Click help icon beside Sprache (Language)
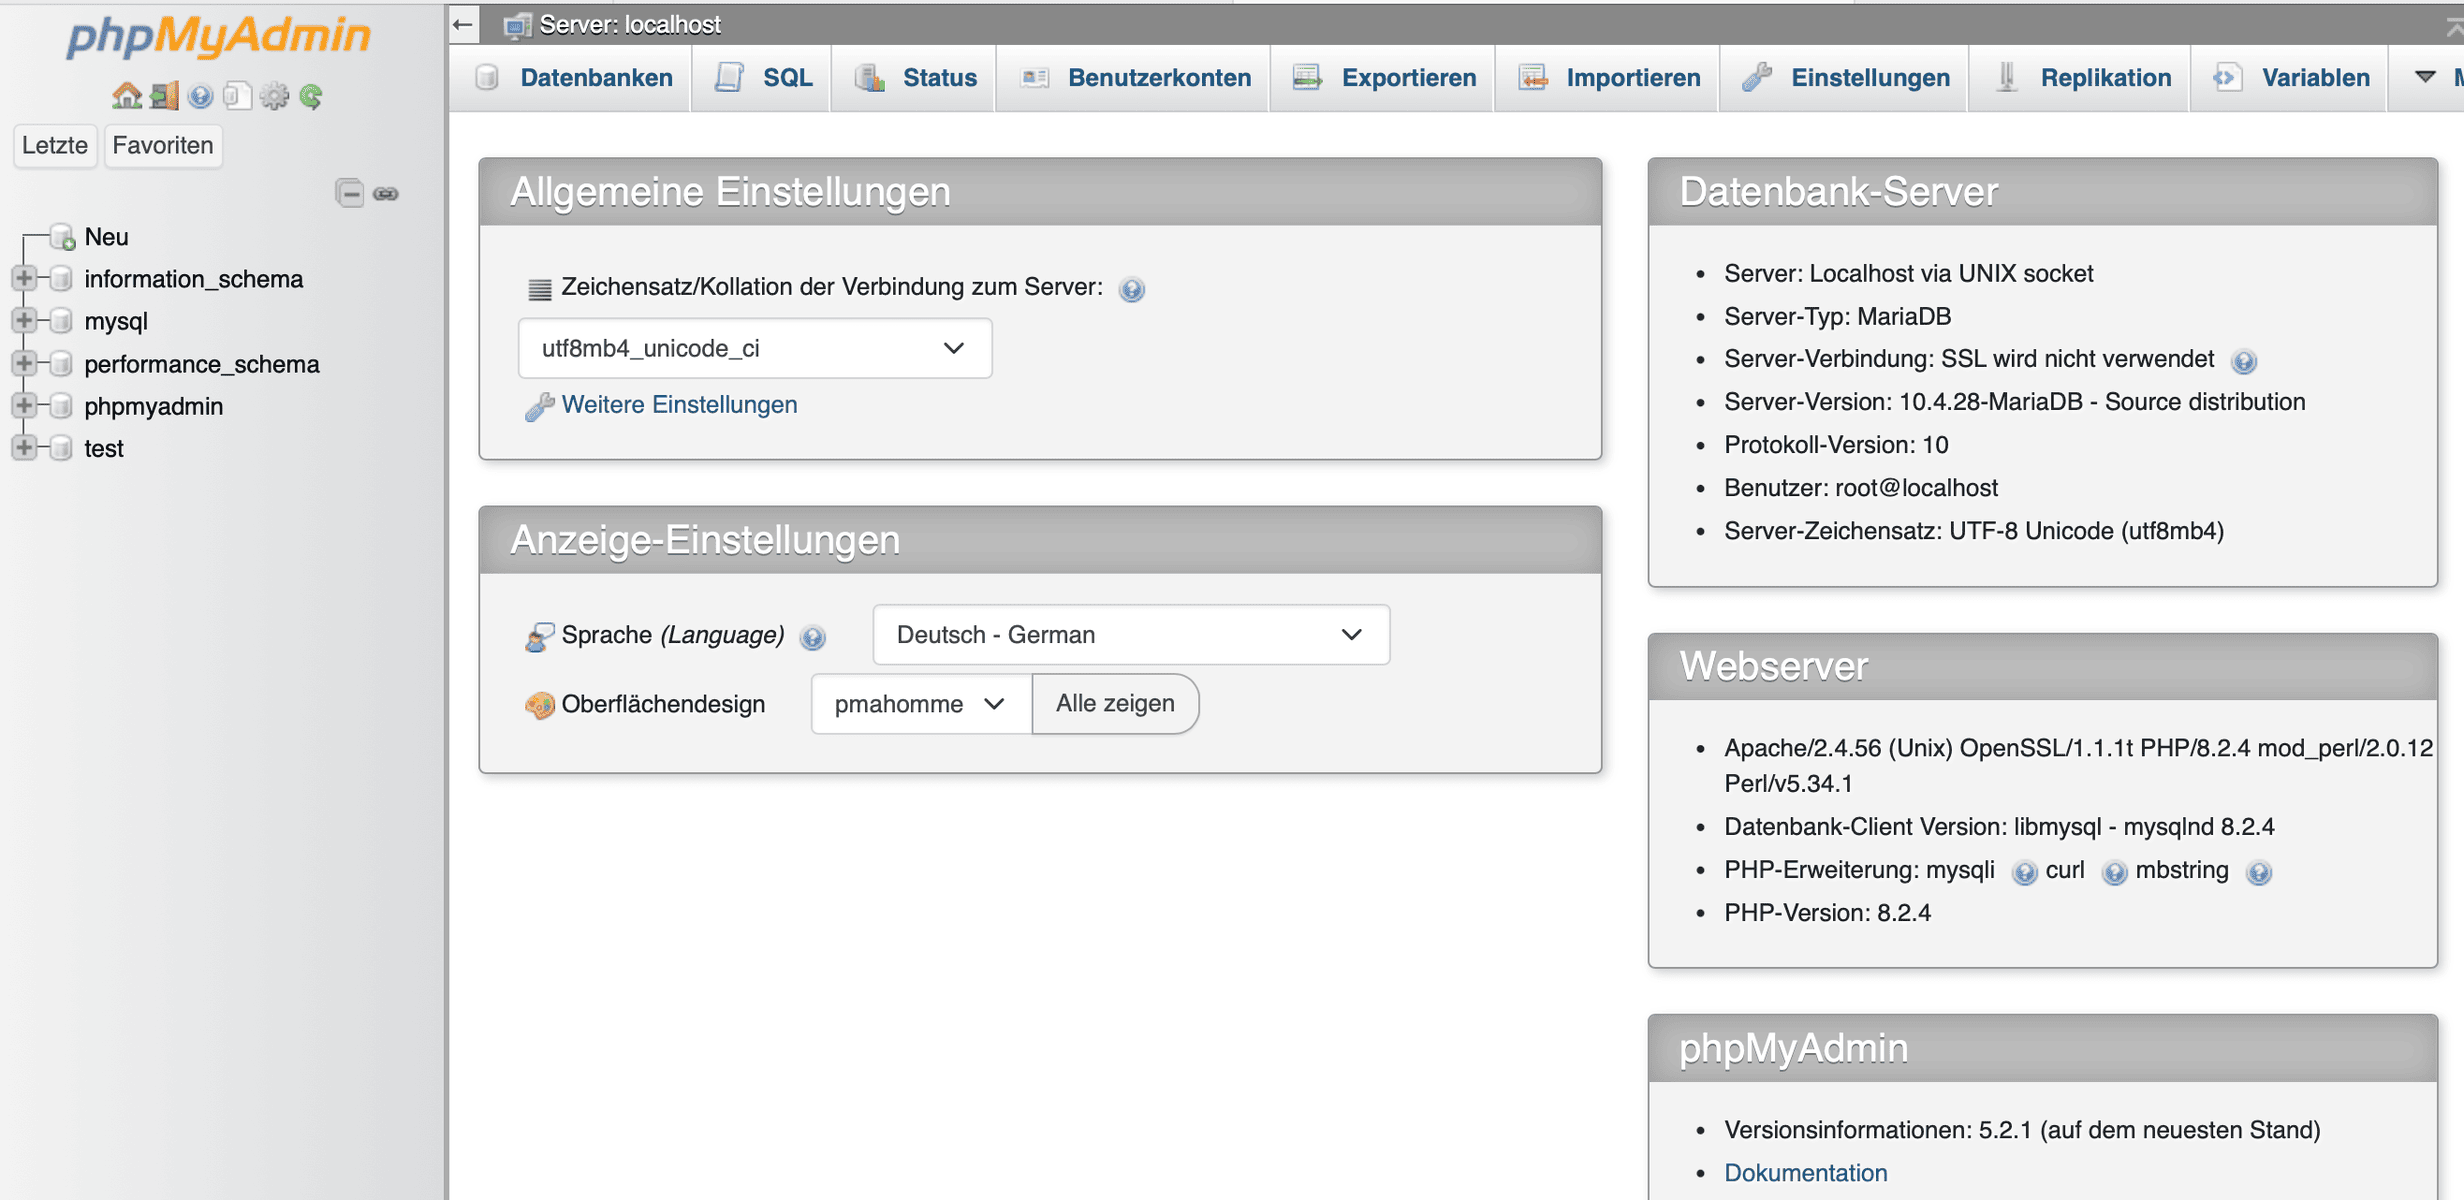Image resolution: width=2464 pixels, height=1200 pixels. (813, 637)
